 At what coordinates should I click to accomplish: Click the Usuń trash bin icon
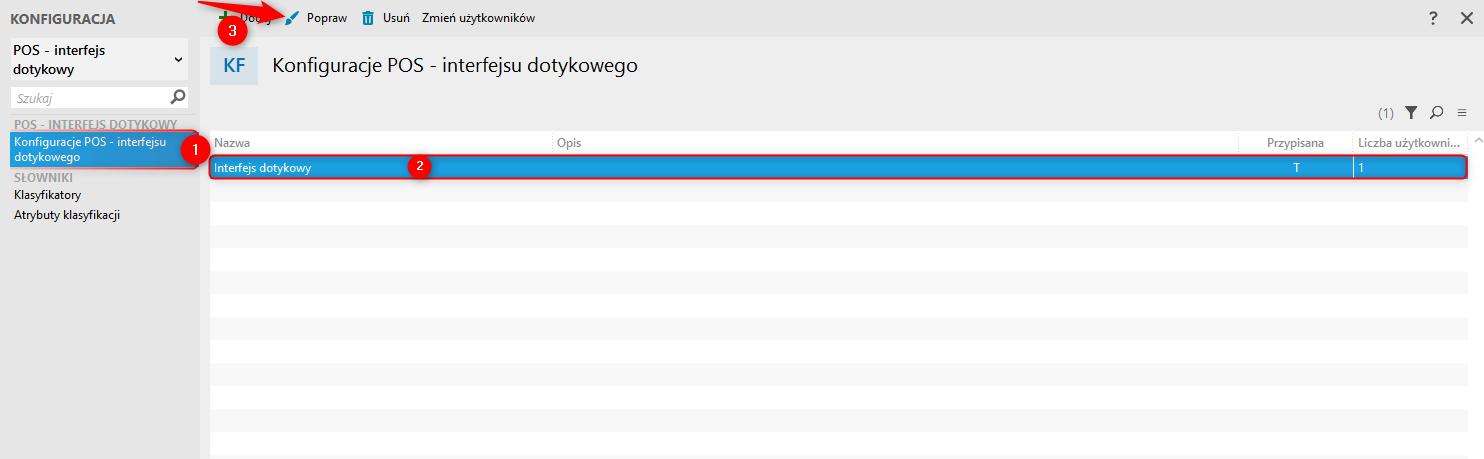368,18
